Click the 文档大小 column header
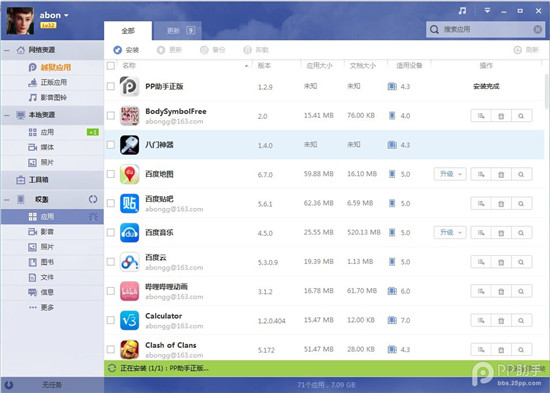 pos(363,66)
